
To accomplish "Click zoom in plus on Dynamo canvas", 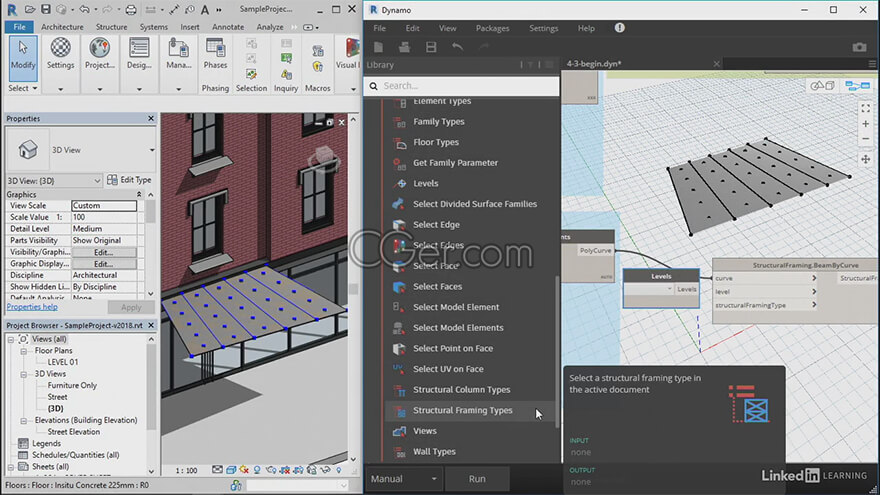I will [865, 123].
